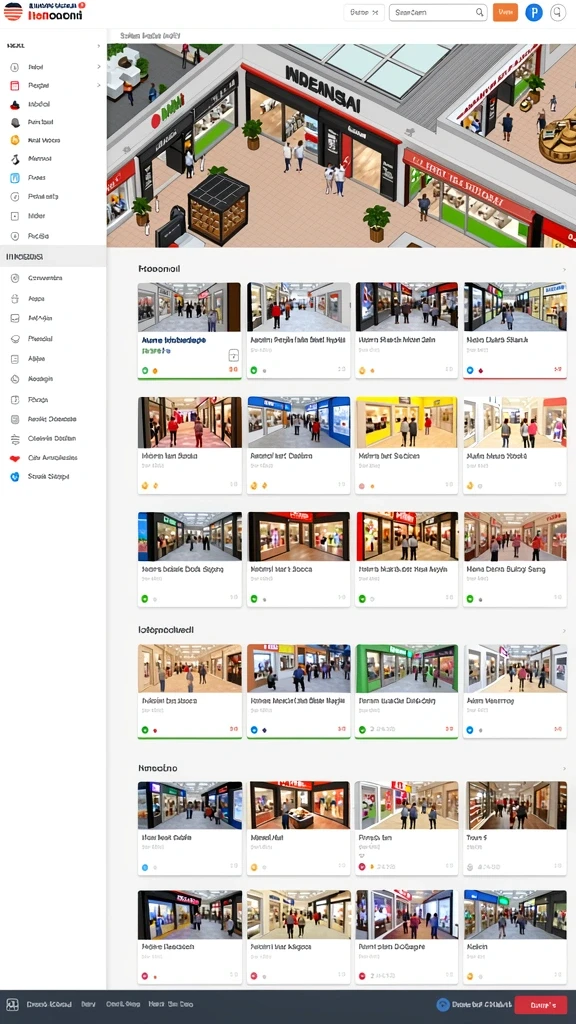Click the large isometric mall hero image

tap(341, 146)
